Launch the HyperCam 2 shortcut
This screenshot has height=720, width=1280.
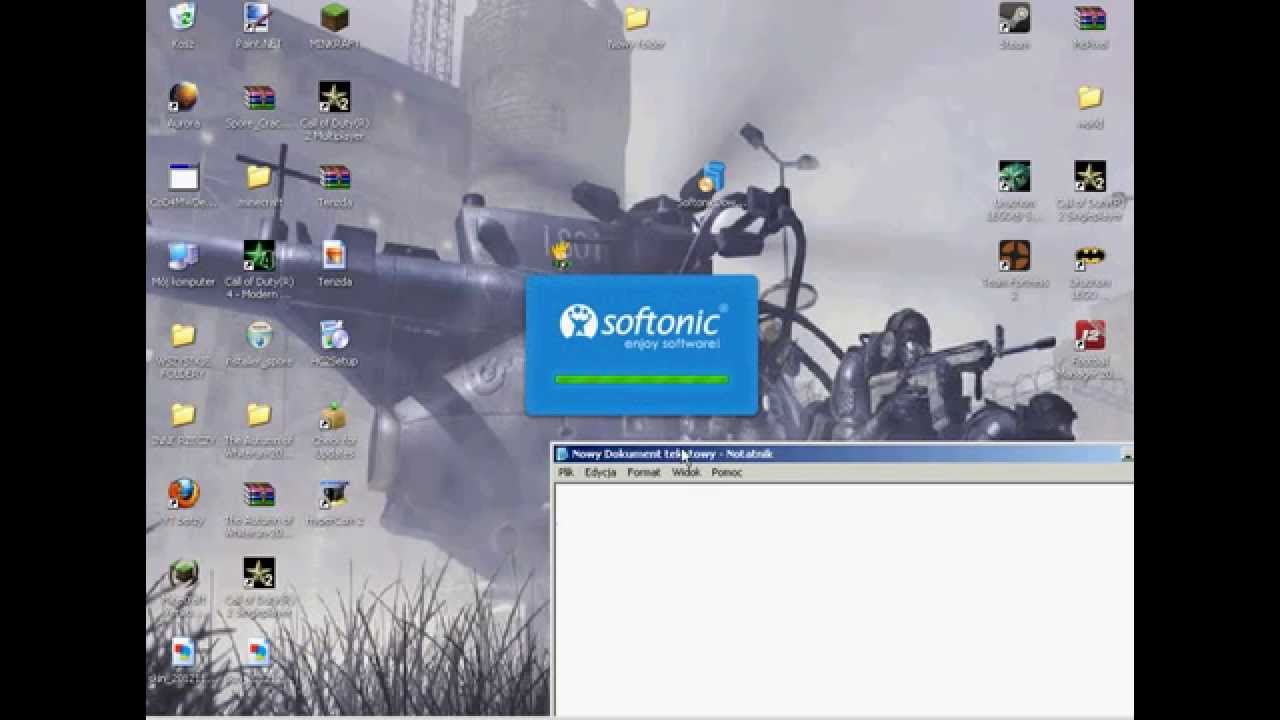click(334, 495)
